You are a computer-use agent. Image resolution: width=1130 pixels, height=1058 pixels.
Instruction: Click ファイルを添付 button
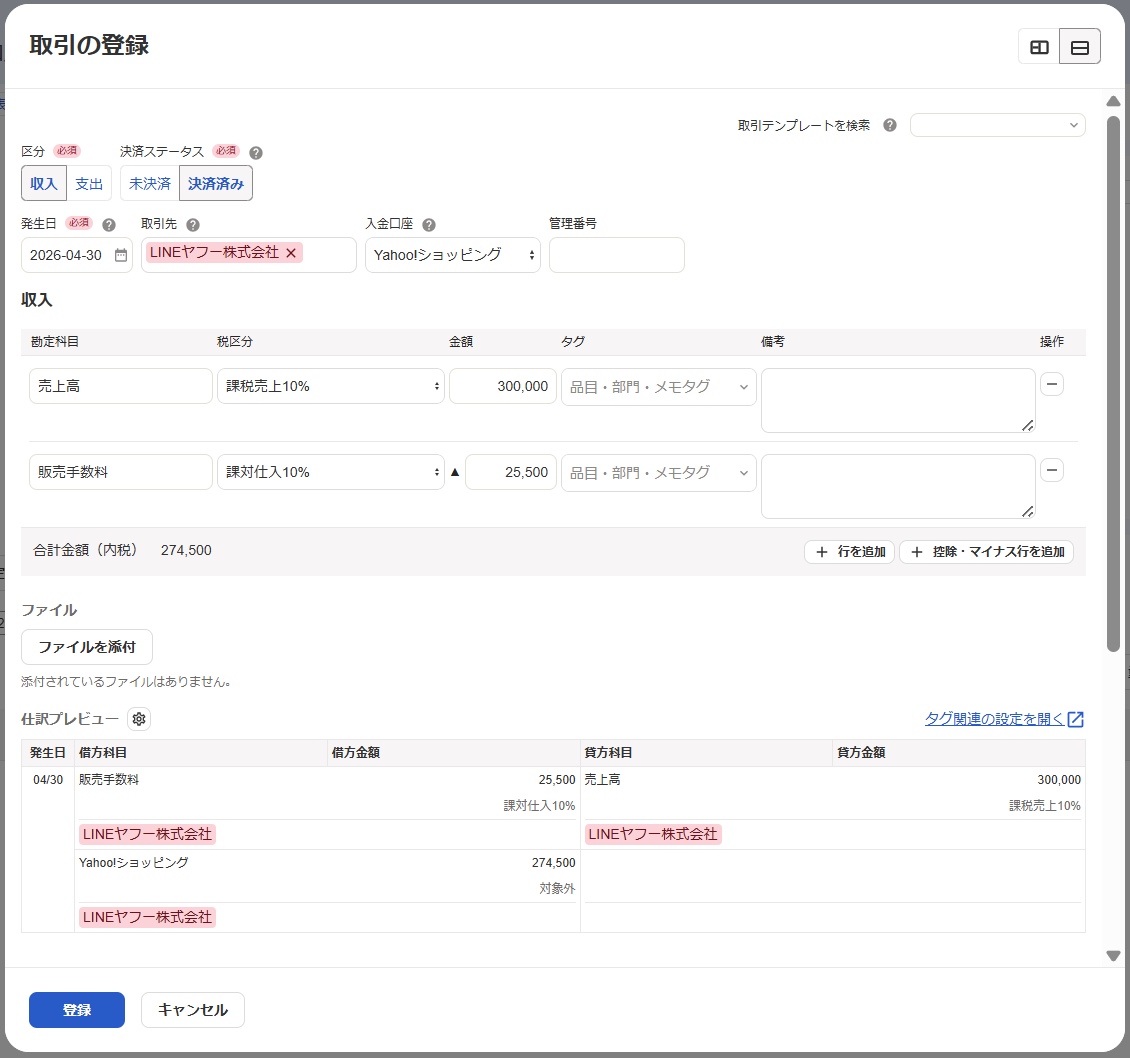click(87, 647)
